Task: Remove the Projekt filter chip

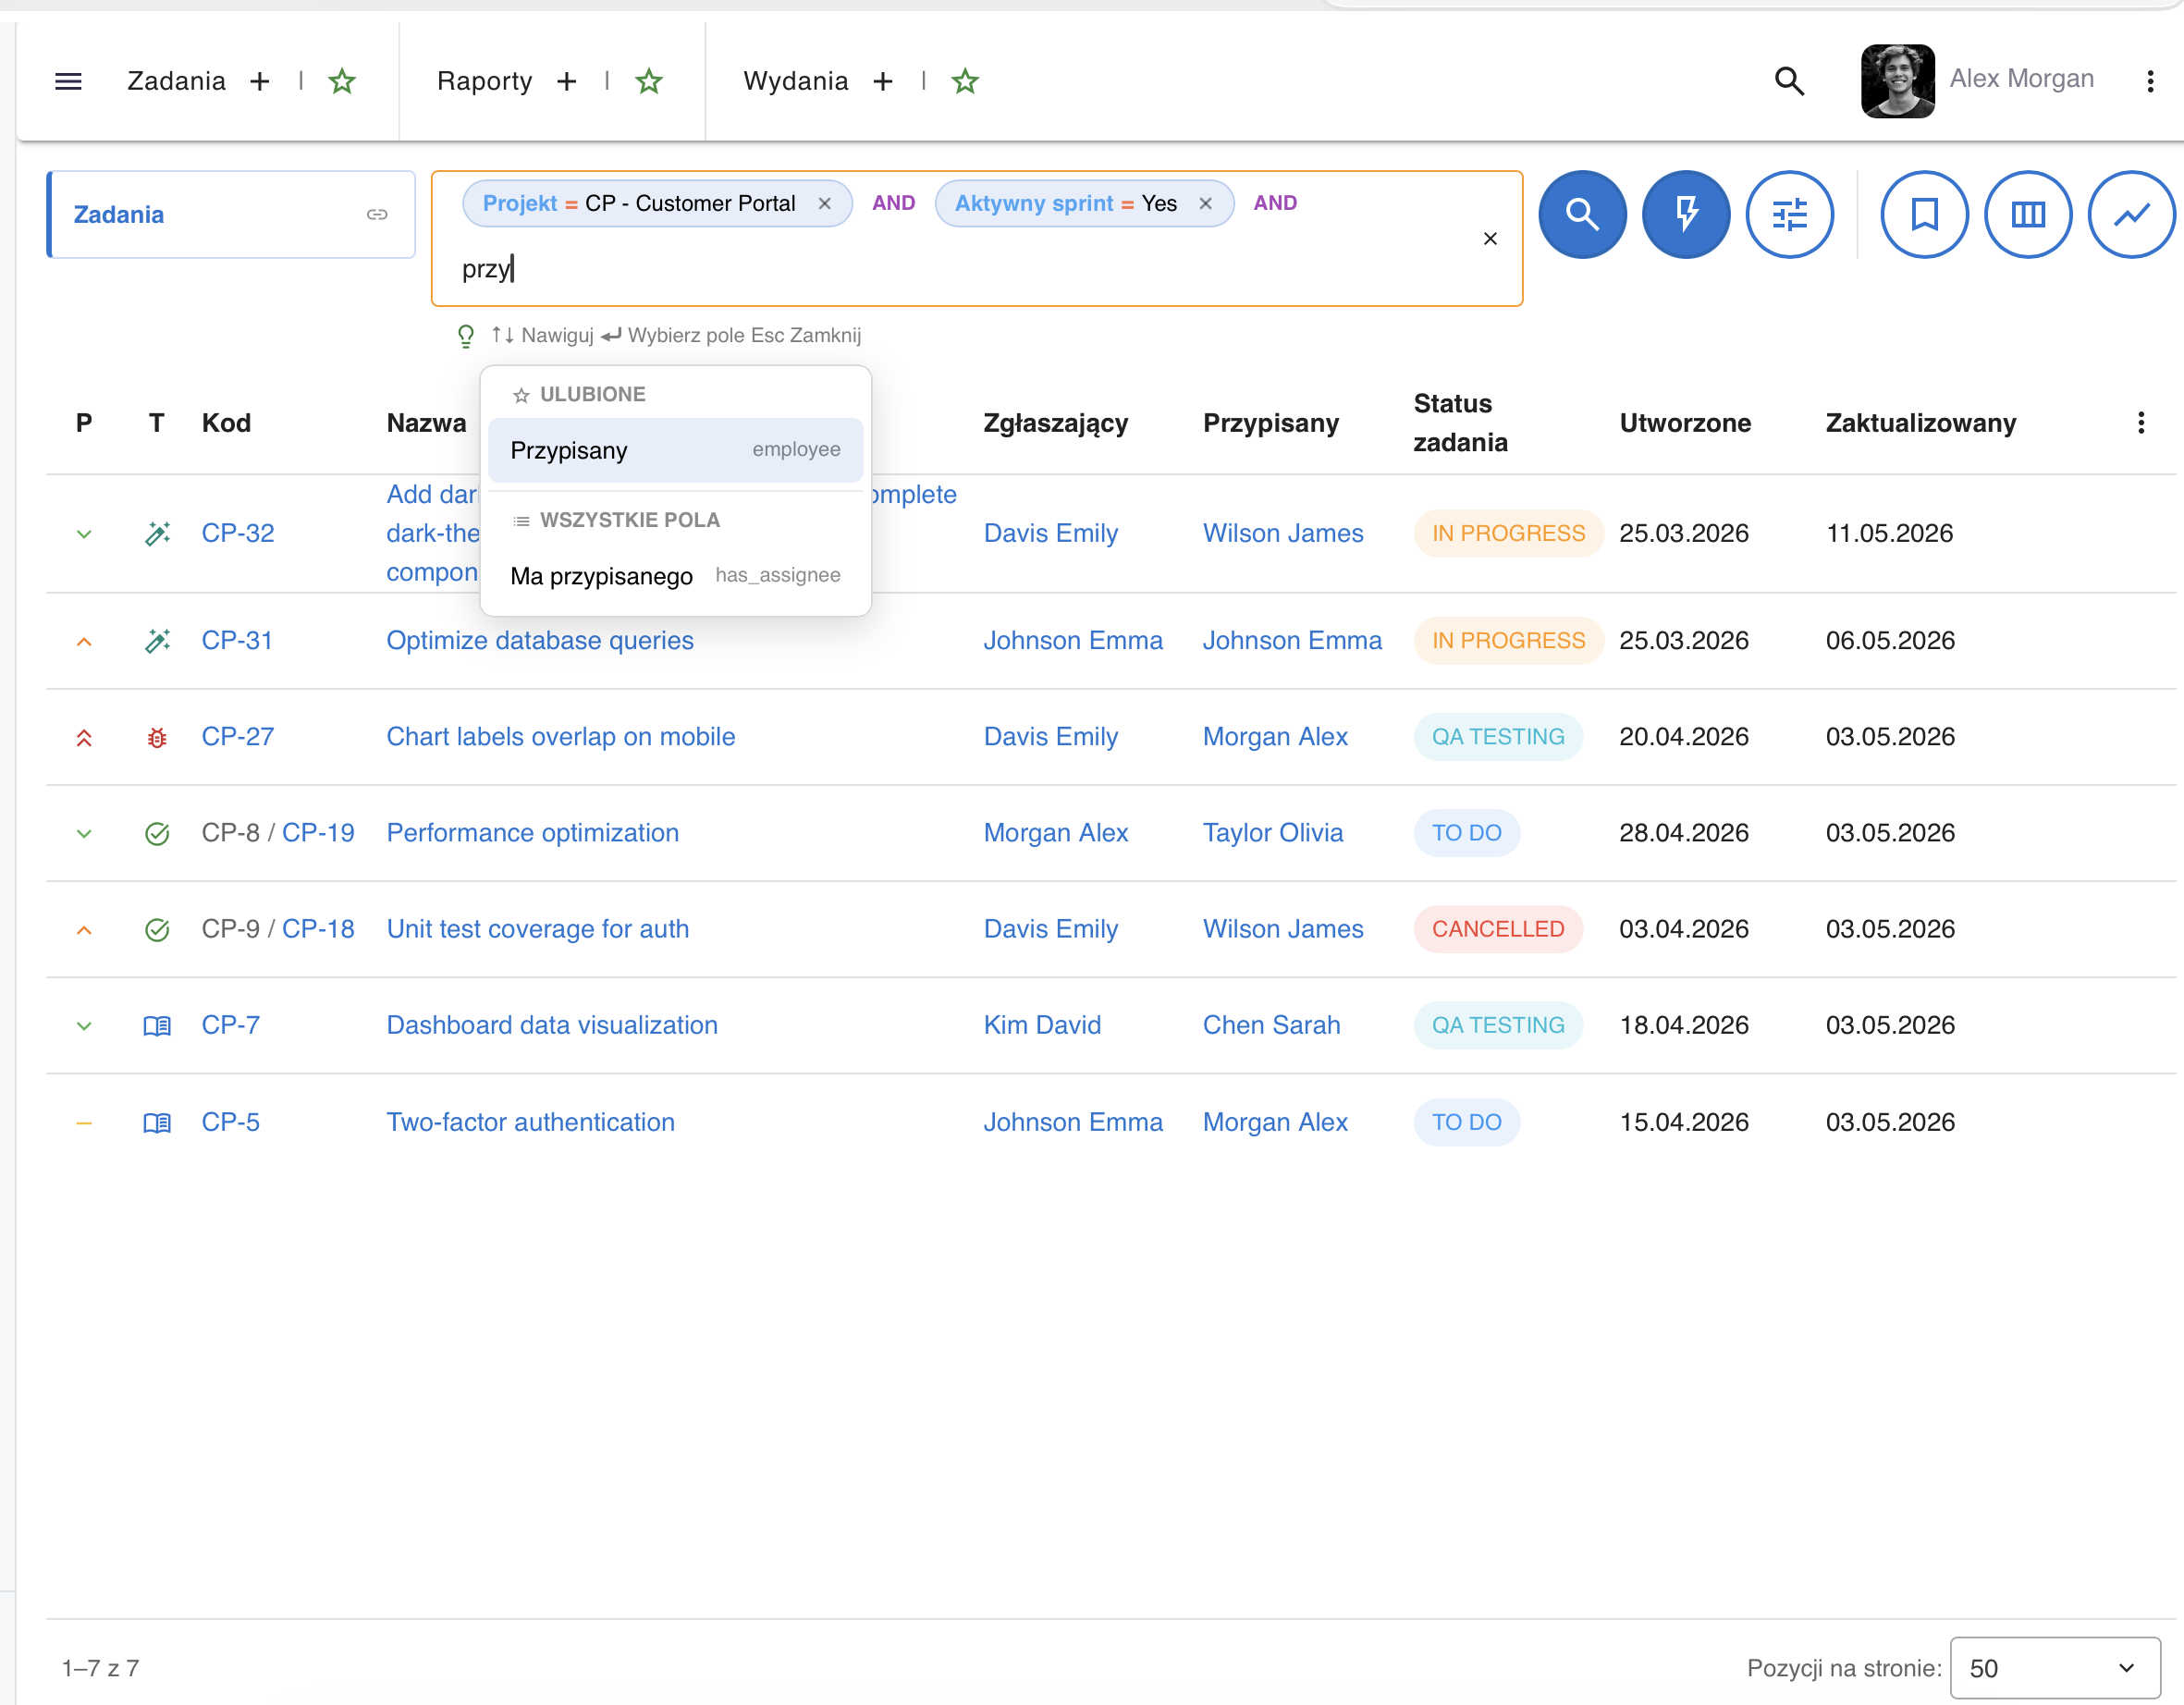Action: click(824, 203)
